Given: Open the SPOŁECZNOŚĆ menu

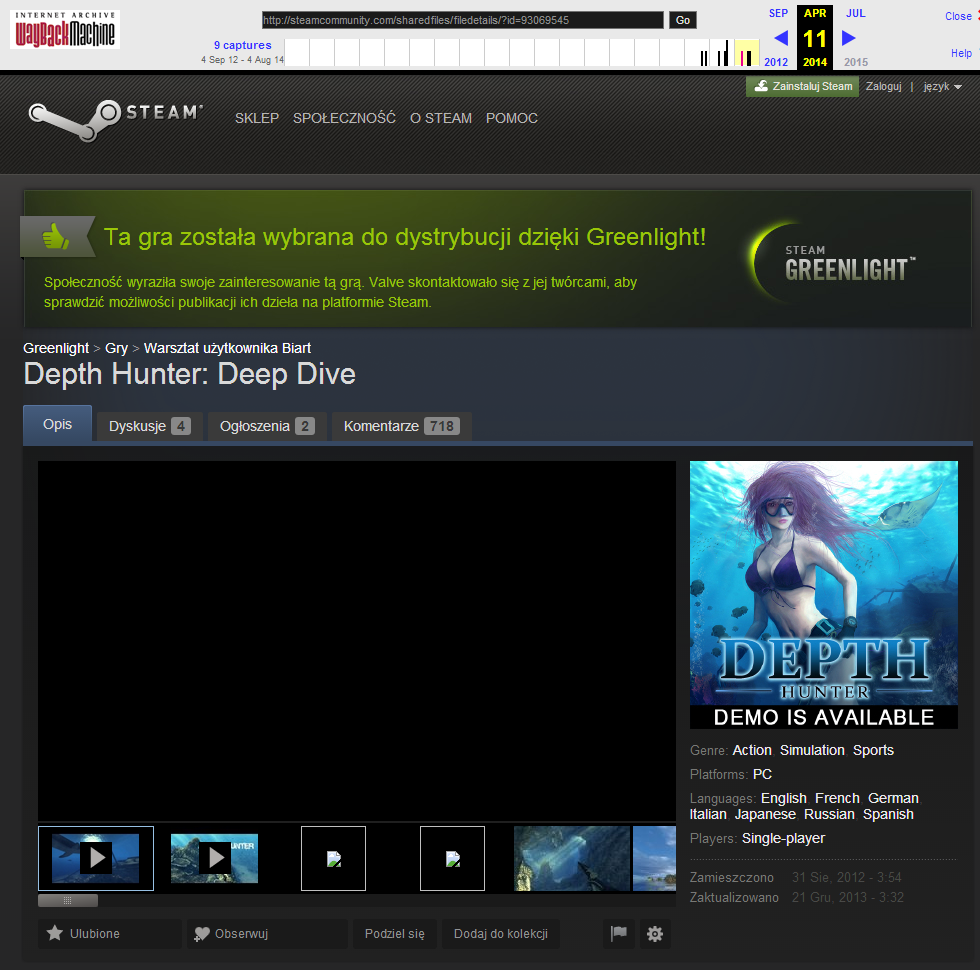Looking at the screenshot, I should click(344, 118).
